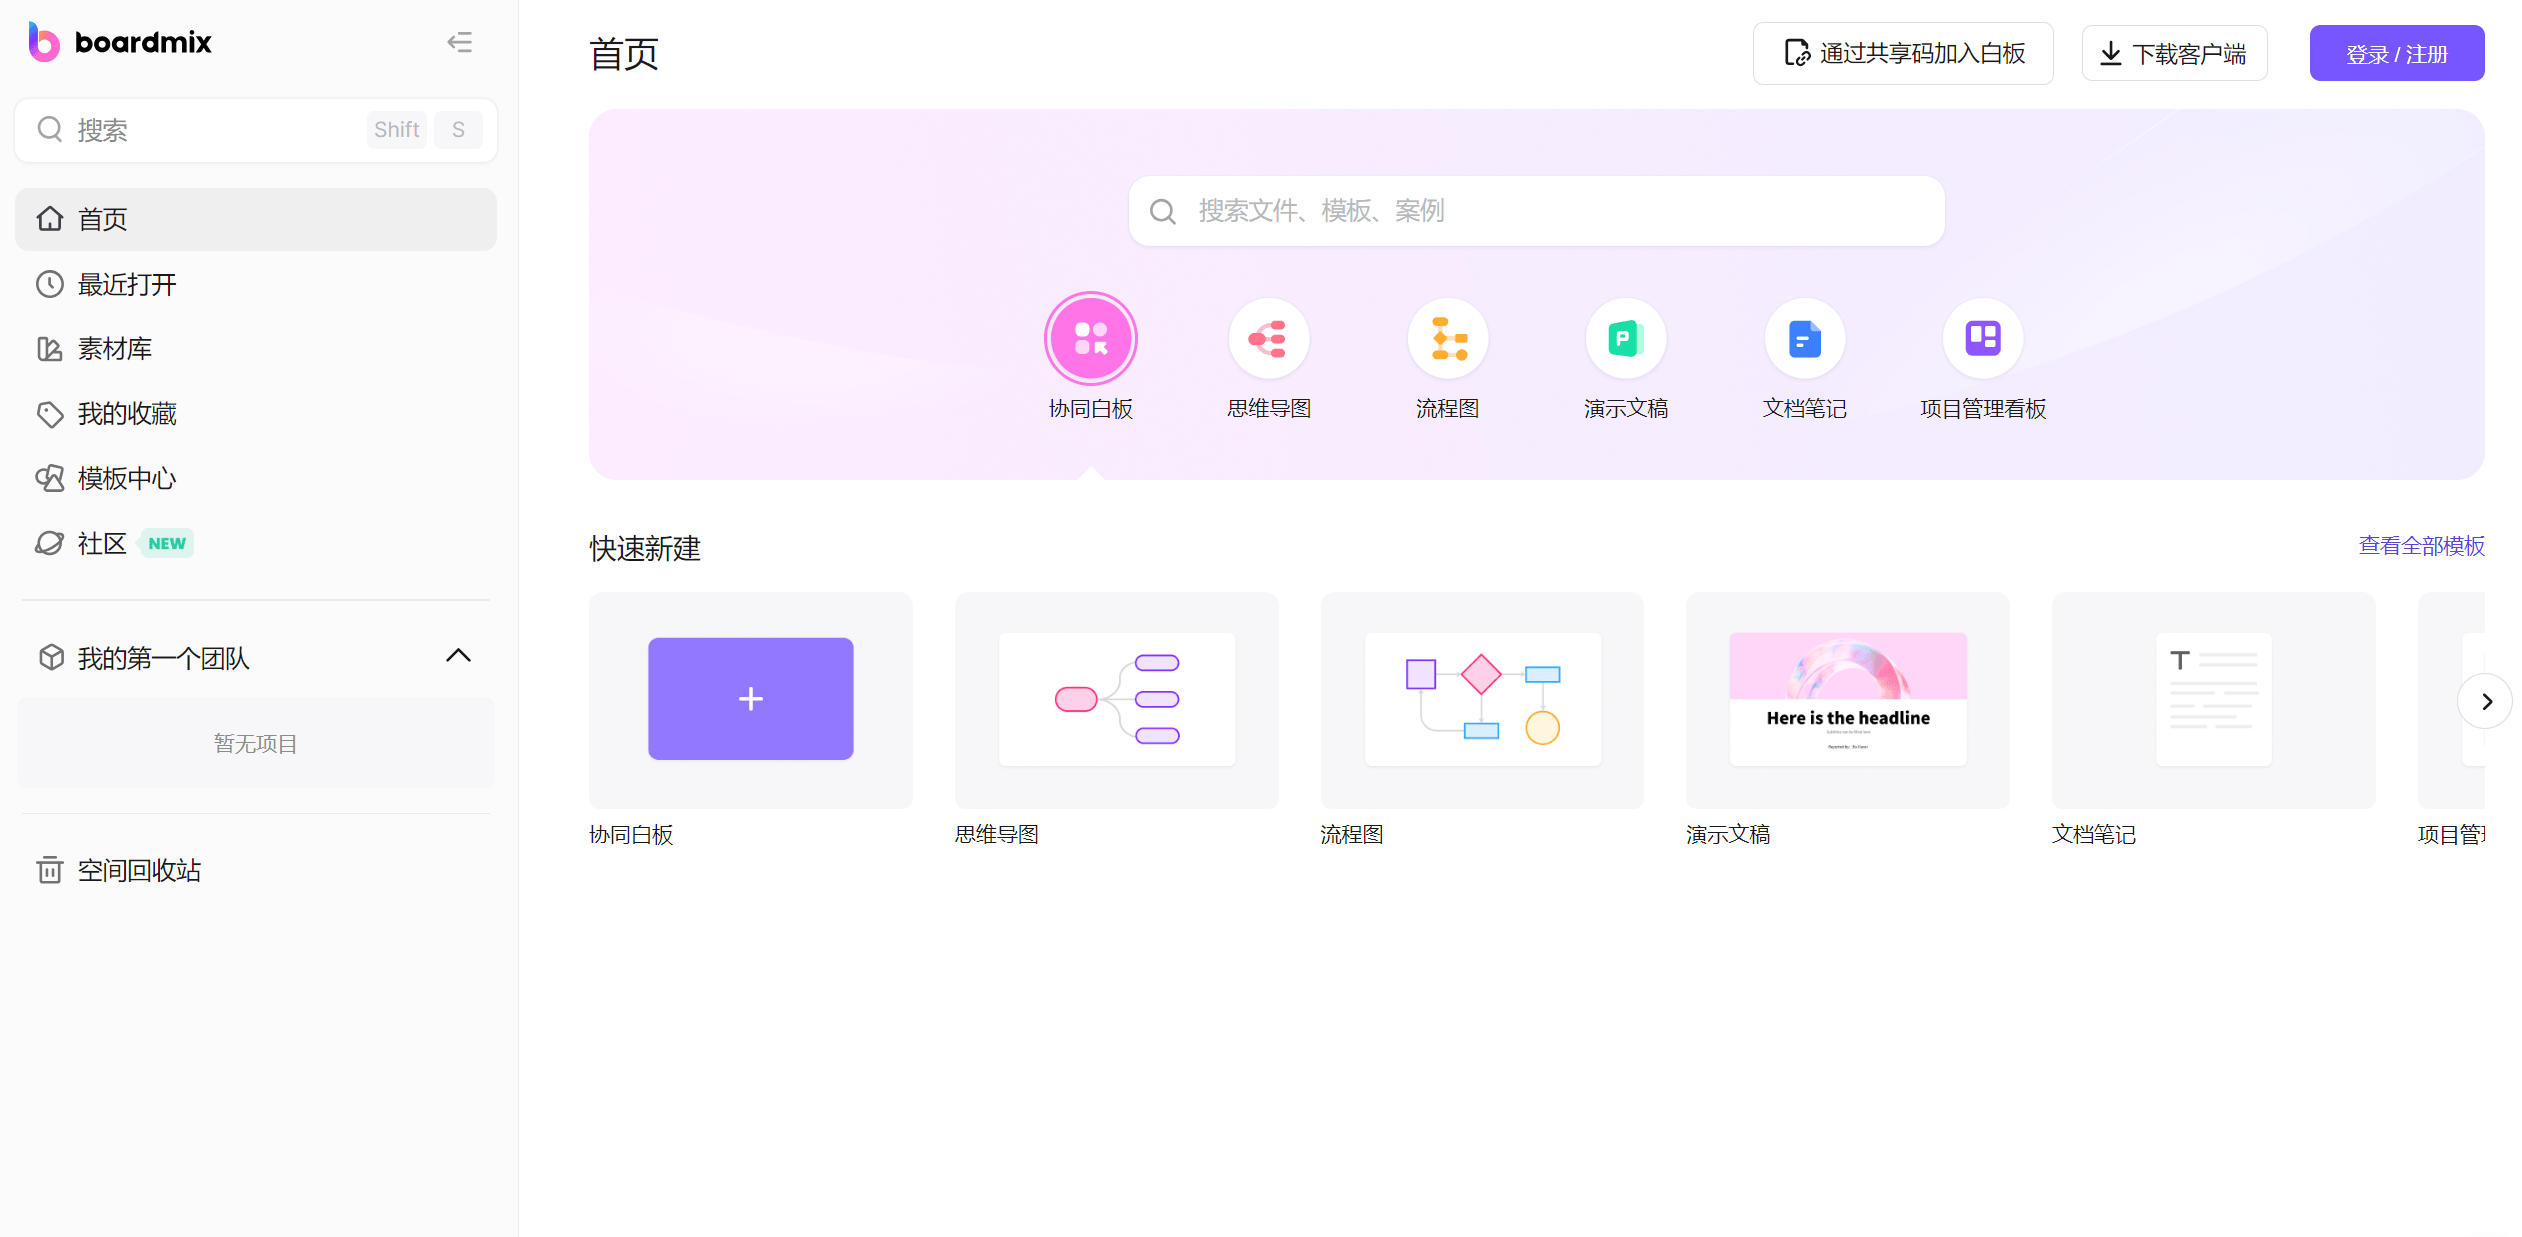
Task: Click the 演示文稿 presentation icon
Action: click(1625, 339)
